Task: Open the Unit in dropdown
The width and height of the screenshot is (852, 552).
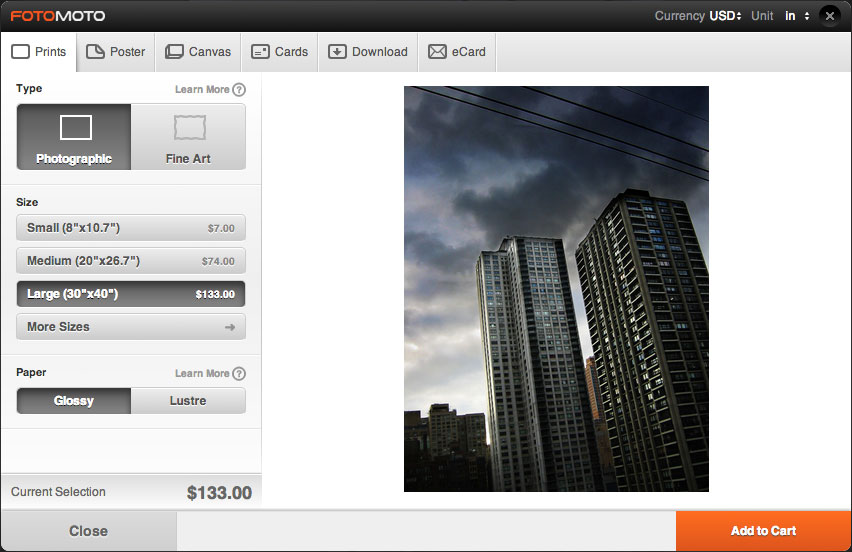Action: click(797, 16)
